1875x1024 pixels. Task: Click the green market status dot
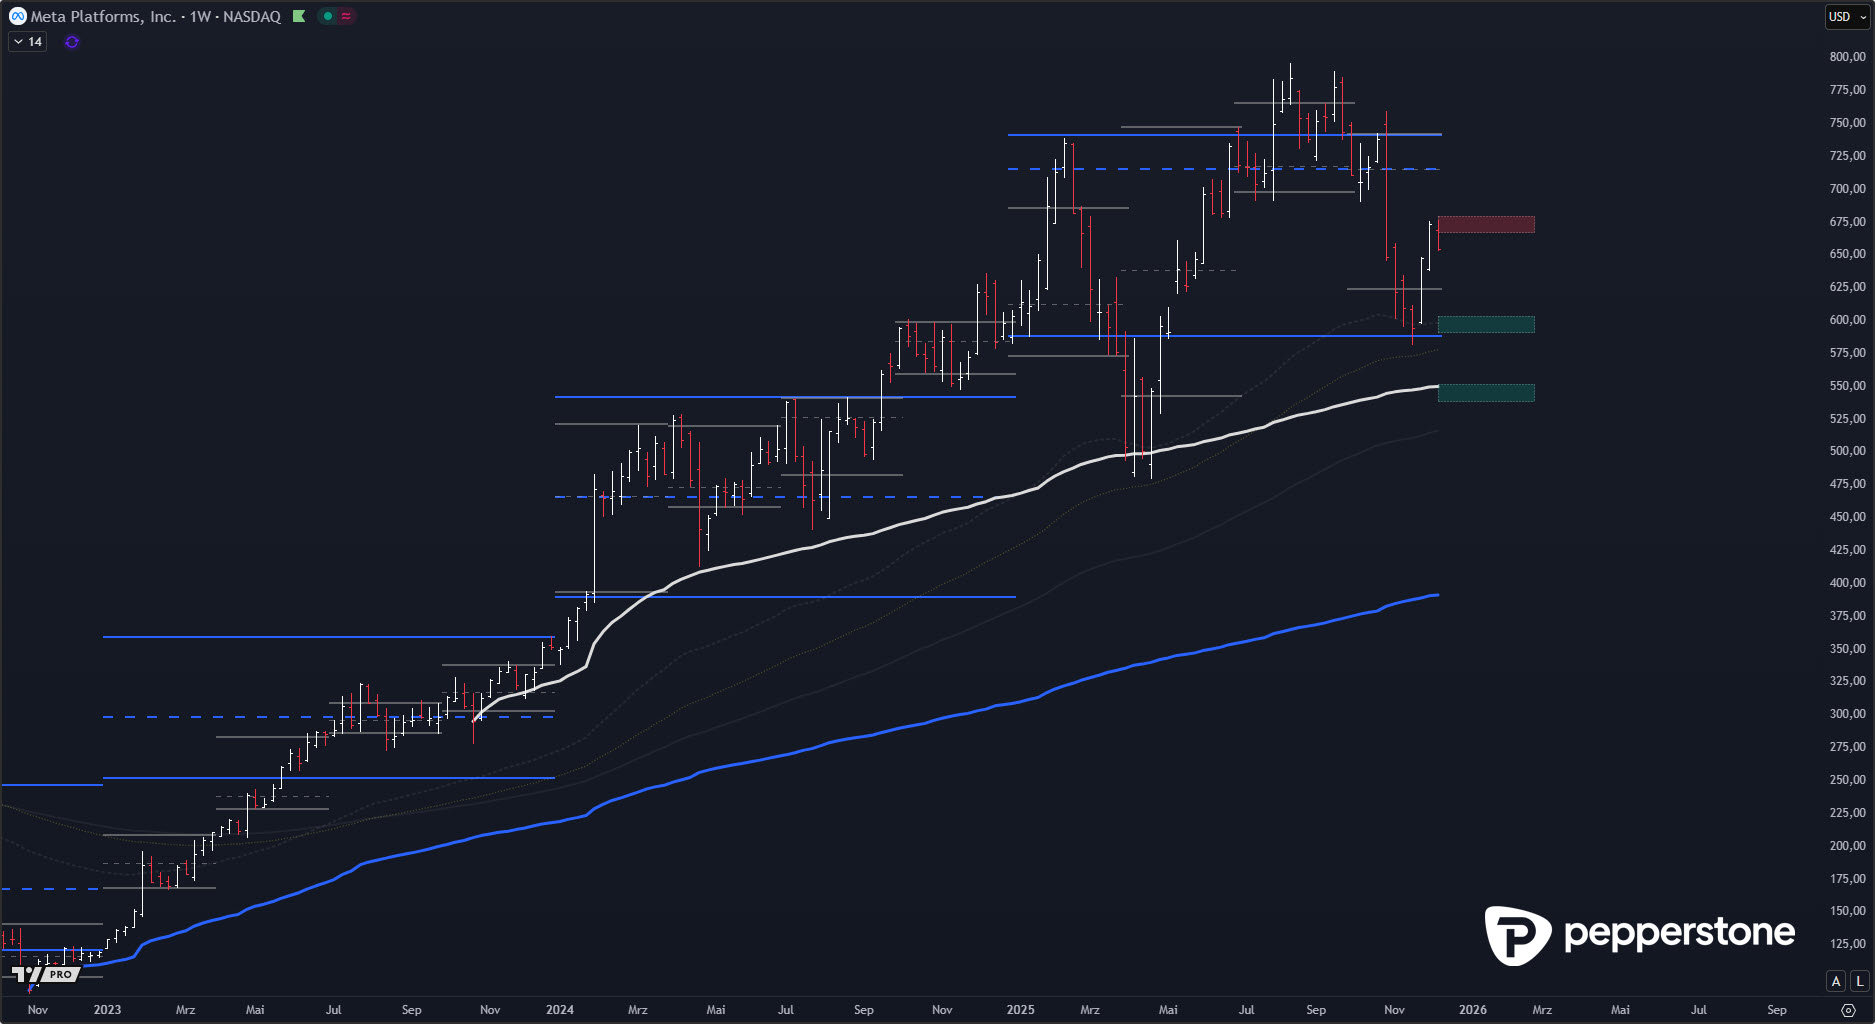(327, 16)
